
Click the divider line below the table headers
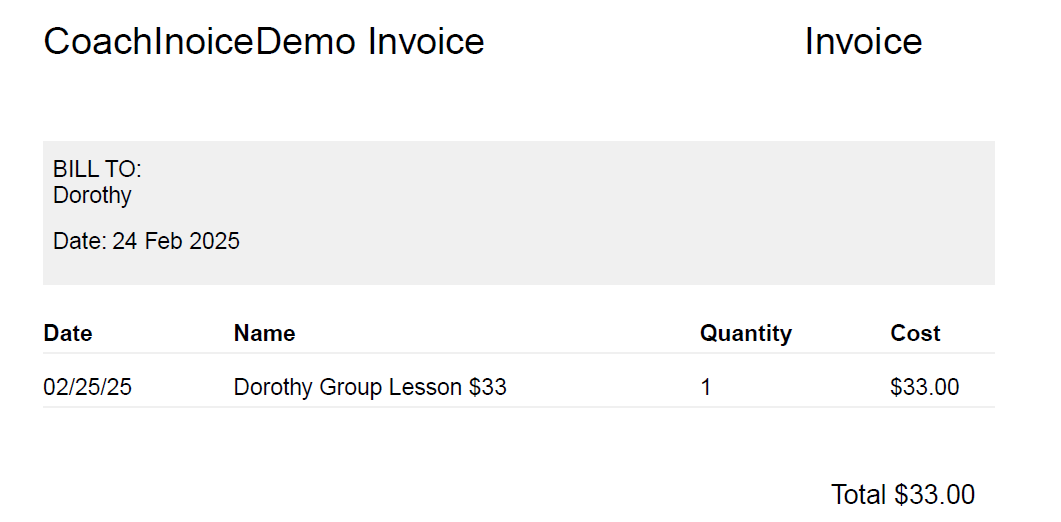pyautogui.click(x=519, y=353)
